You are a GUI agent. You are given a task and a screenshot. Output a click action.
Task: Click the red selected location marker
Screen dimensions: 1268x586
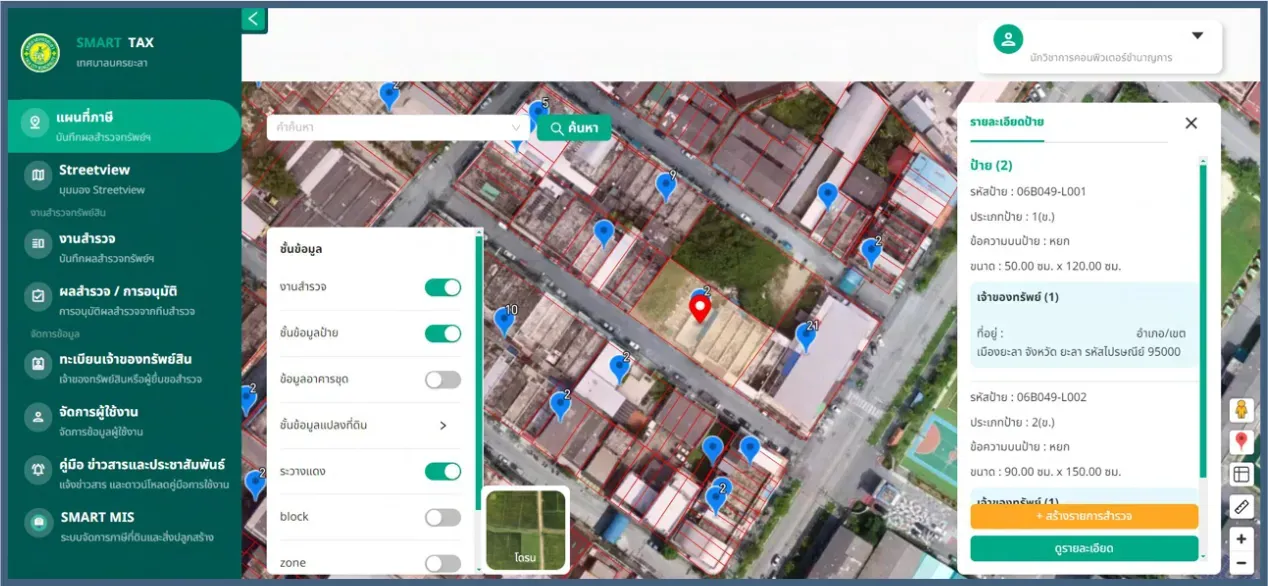(700, 309)
